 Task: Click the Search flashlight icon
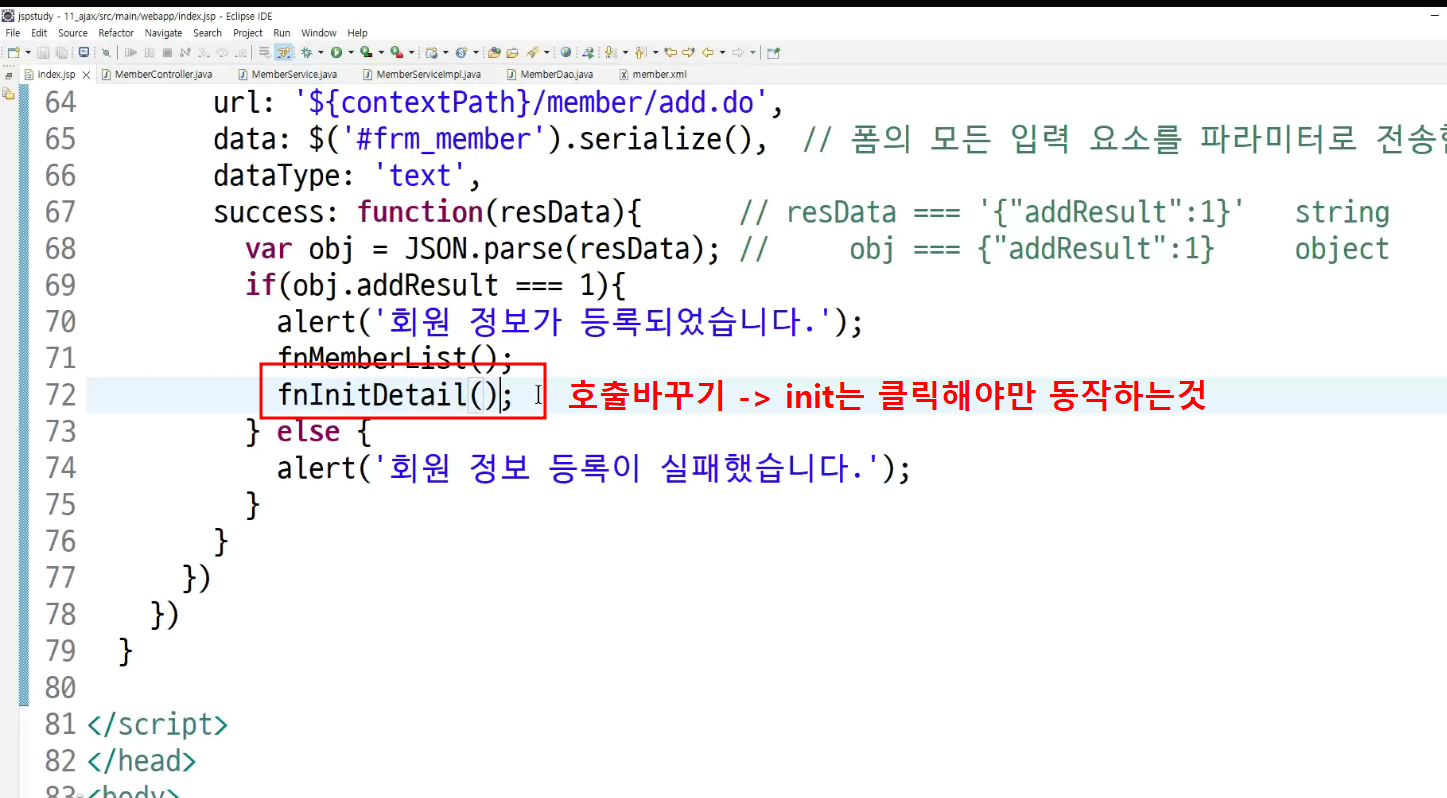click(533, 52)
